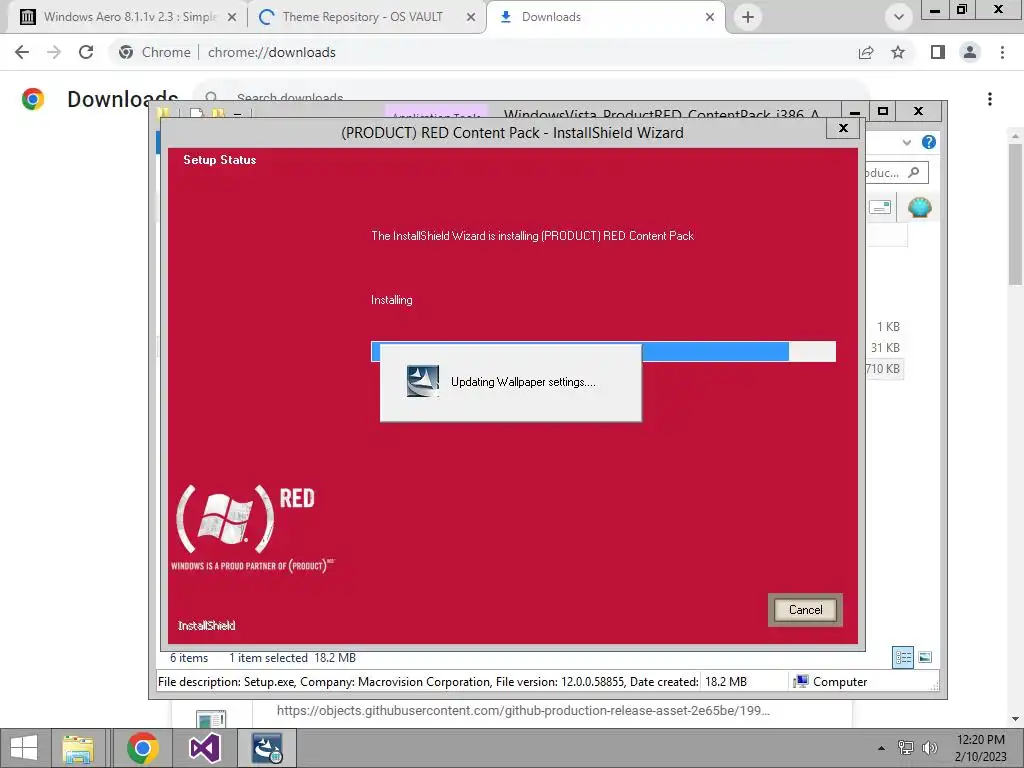Open the Chrome three-dot menu
Image resolution: width=1024 pixels, height=768 pixels.
(1002, 52)
